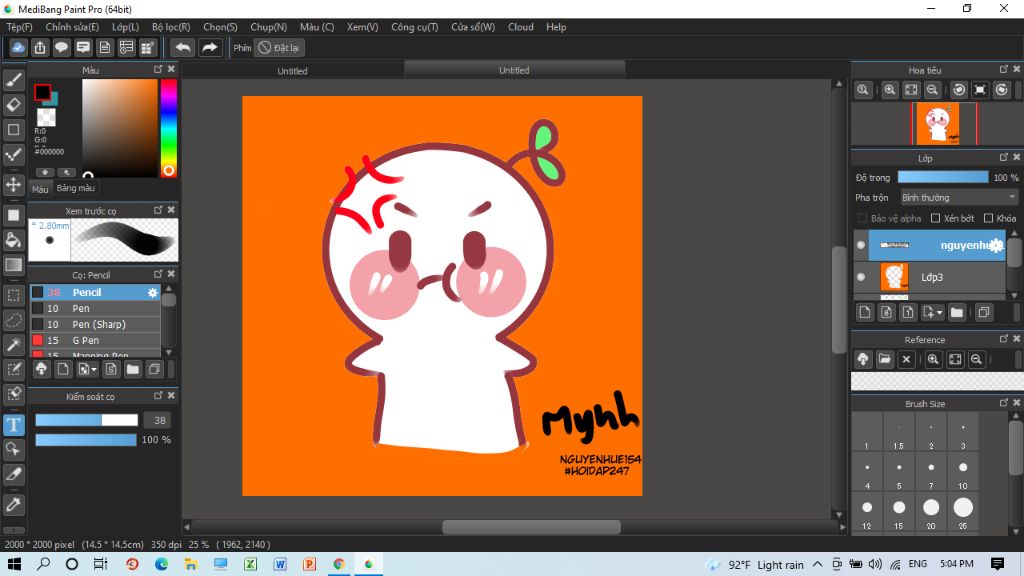
Task: Select the Eraser tool in left toolbar
Action: pyautogui.click(x=14, y=104)
